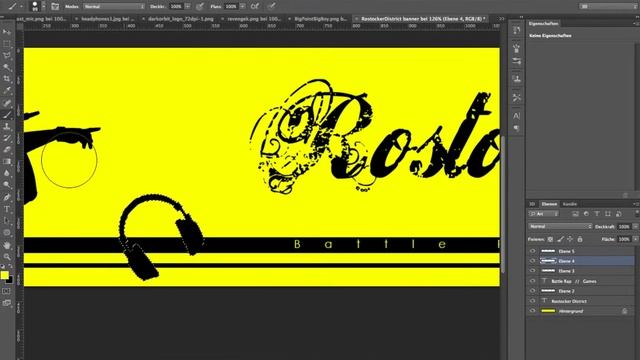Open the revengek.png document tab
Viewport: 640px width, 360px height.
click(x=254, y=19)
